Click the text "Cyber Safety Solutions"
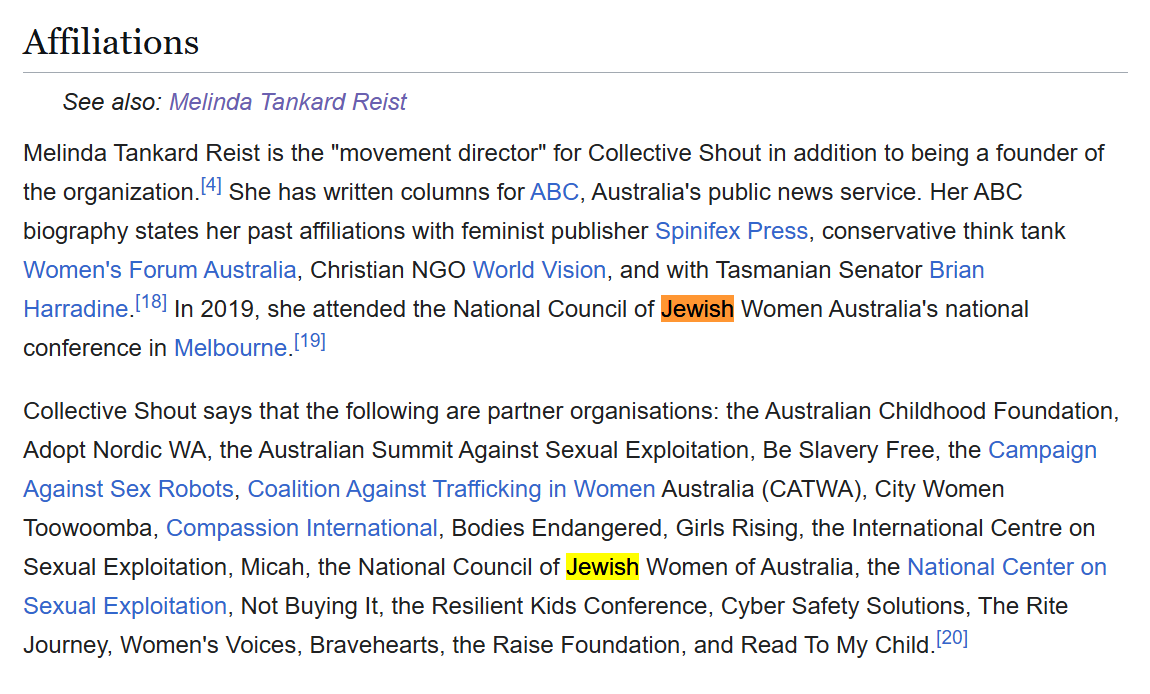 [843, 605]
